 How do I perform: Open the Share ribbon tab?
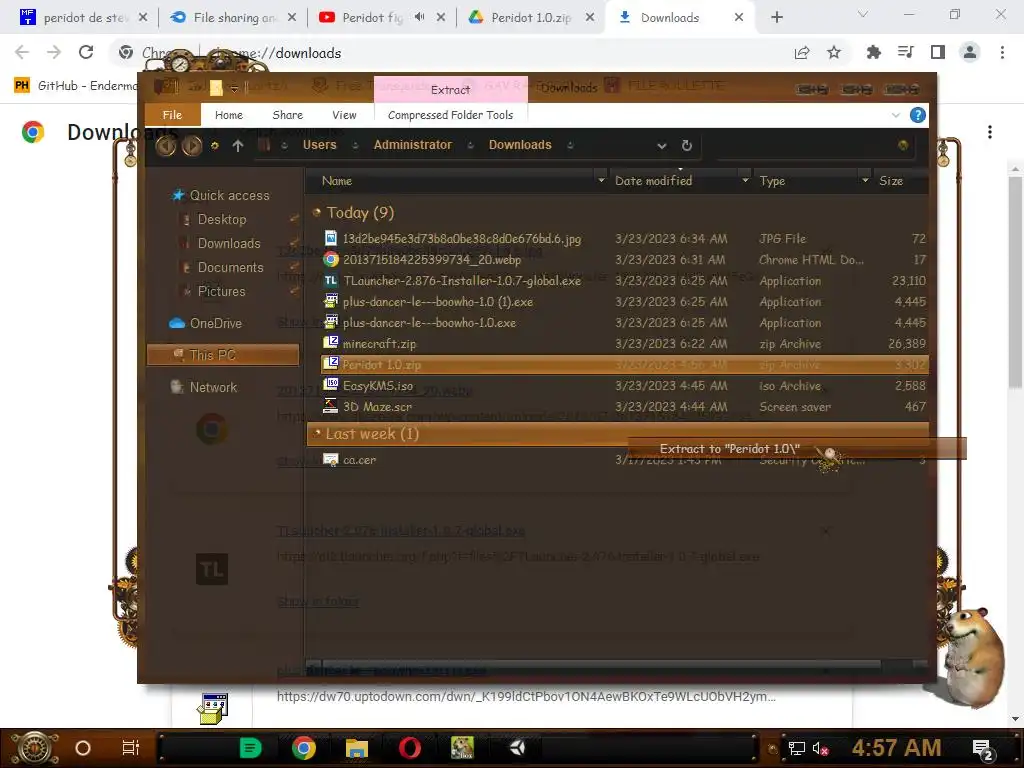click(x=287, y=115)
